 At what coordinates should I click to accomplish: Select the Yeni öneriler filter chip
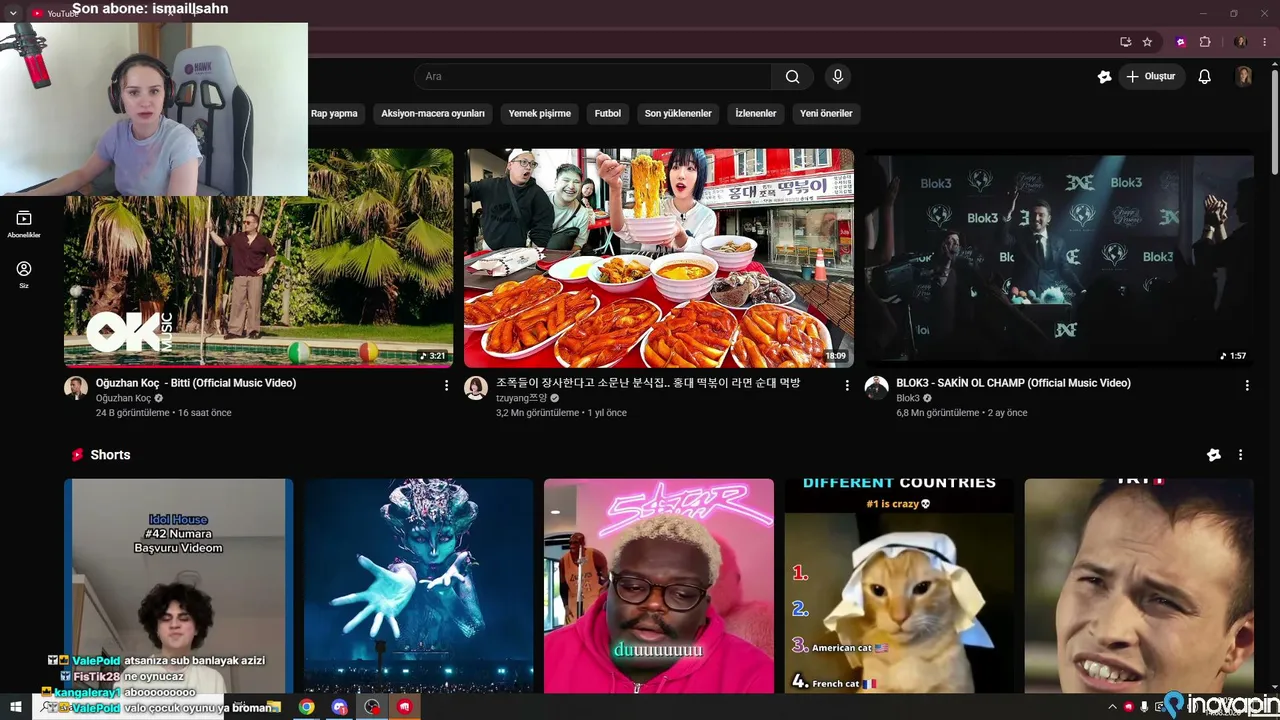click(826, 114)
